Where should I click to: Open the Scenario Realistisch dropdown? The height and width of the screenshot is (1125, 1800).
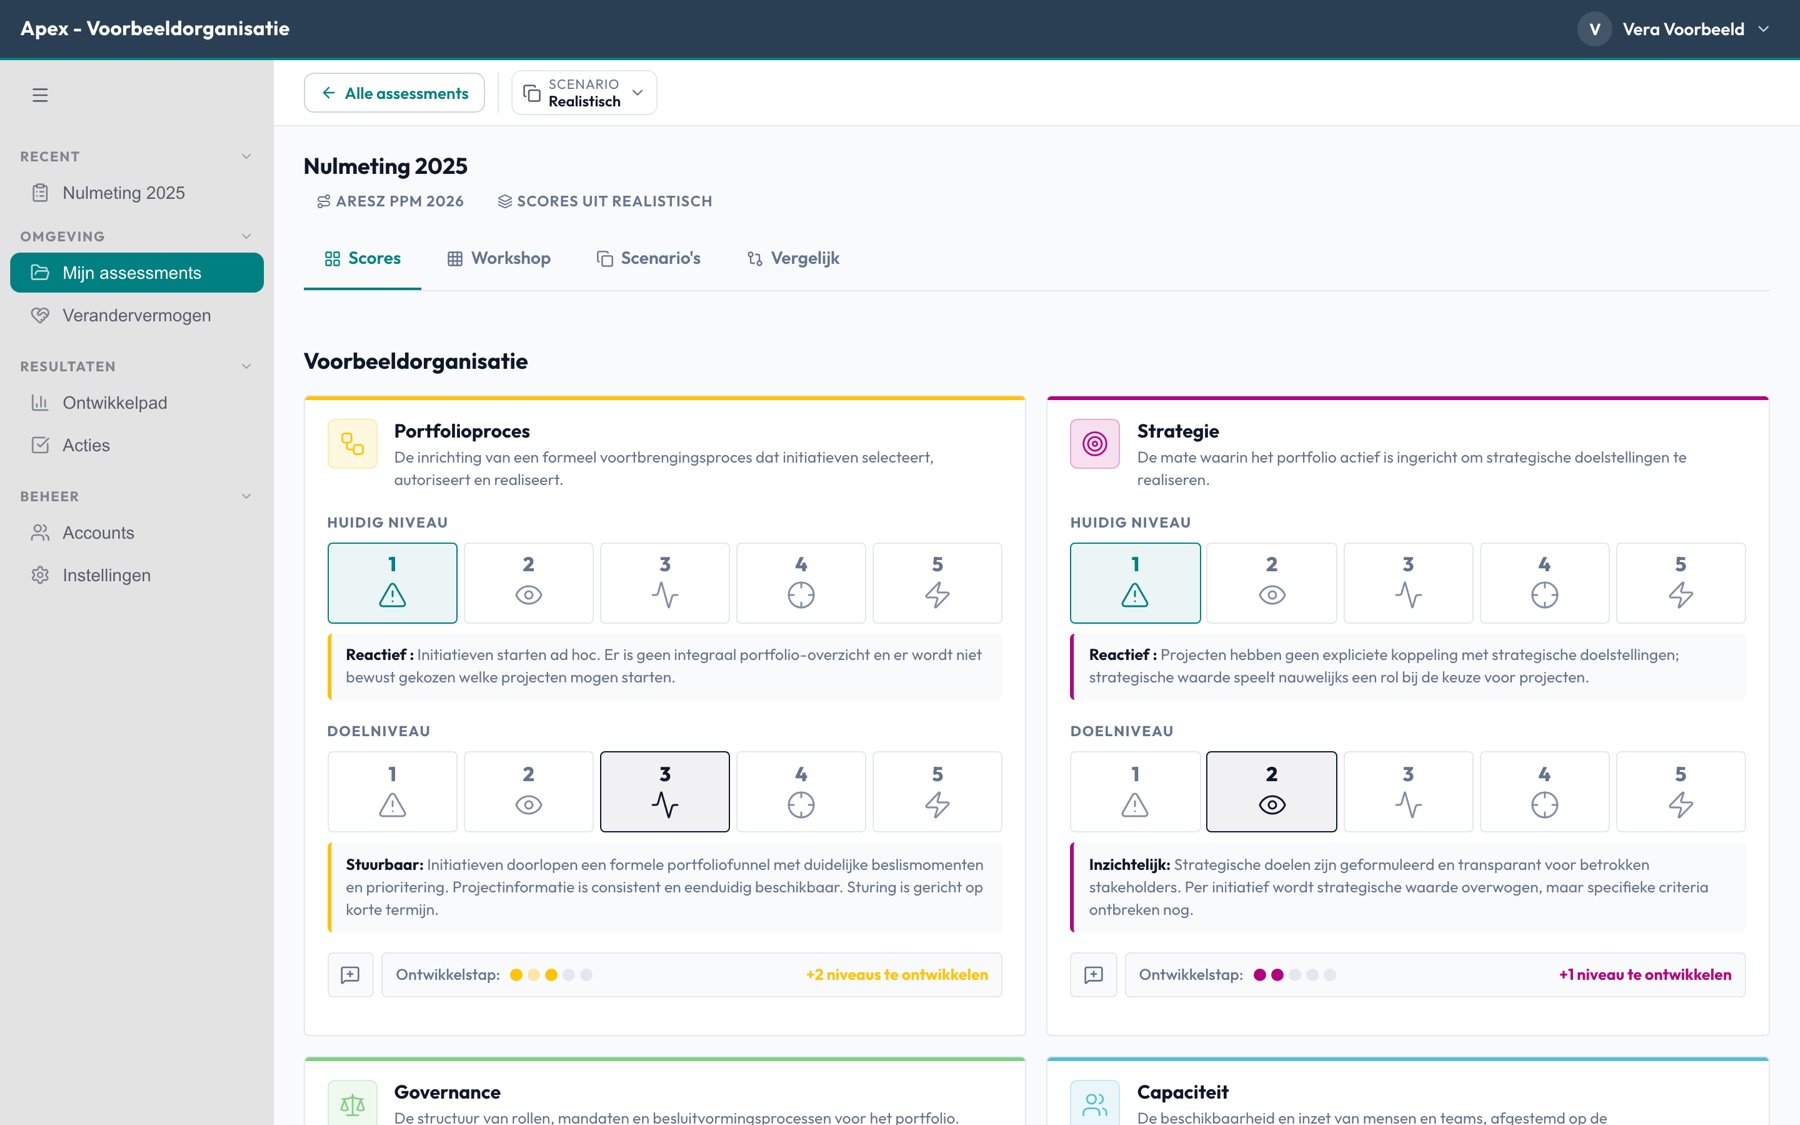tap(584, 93)
